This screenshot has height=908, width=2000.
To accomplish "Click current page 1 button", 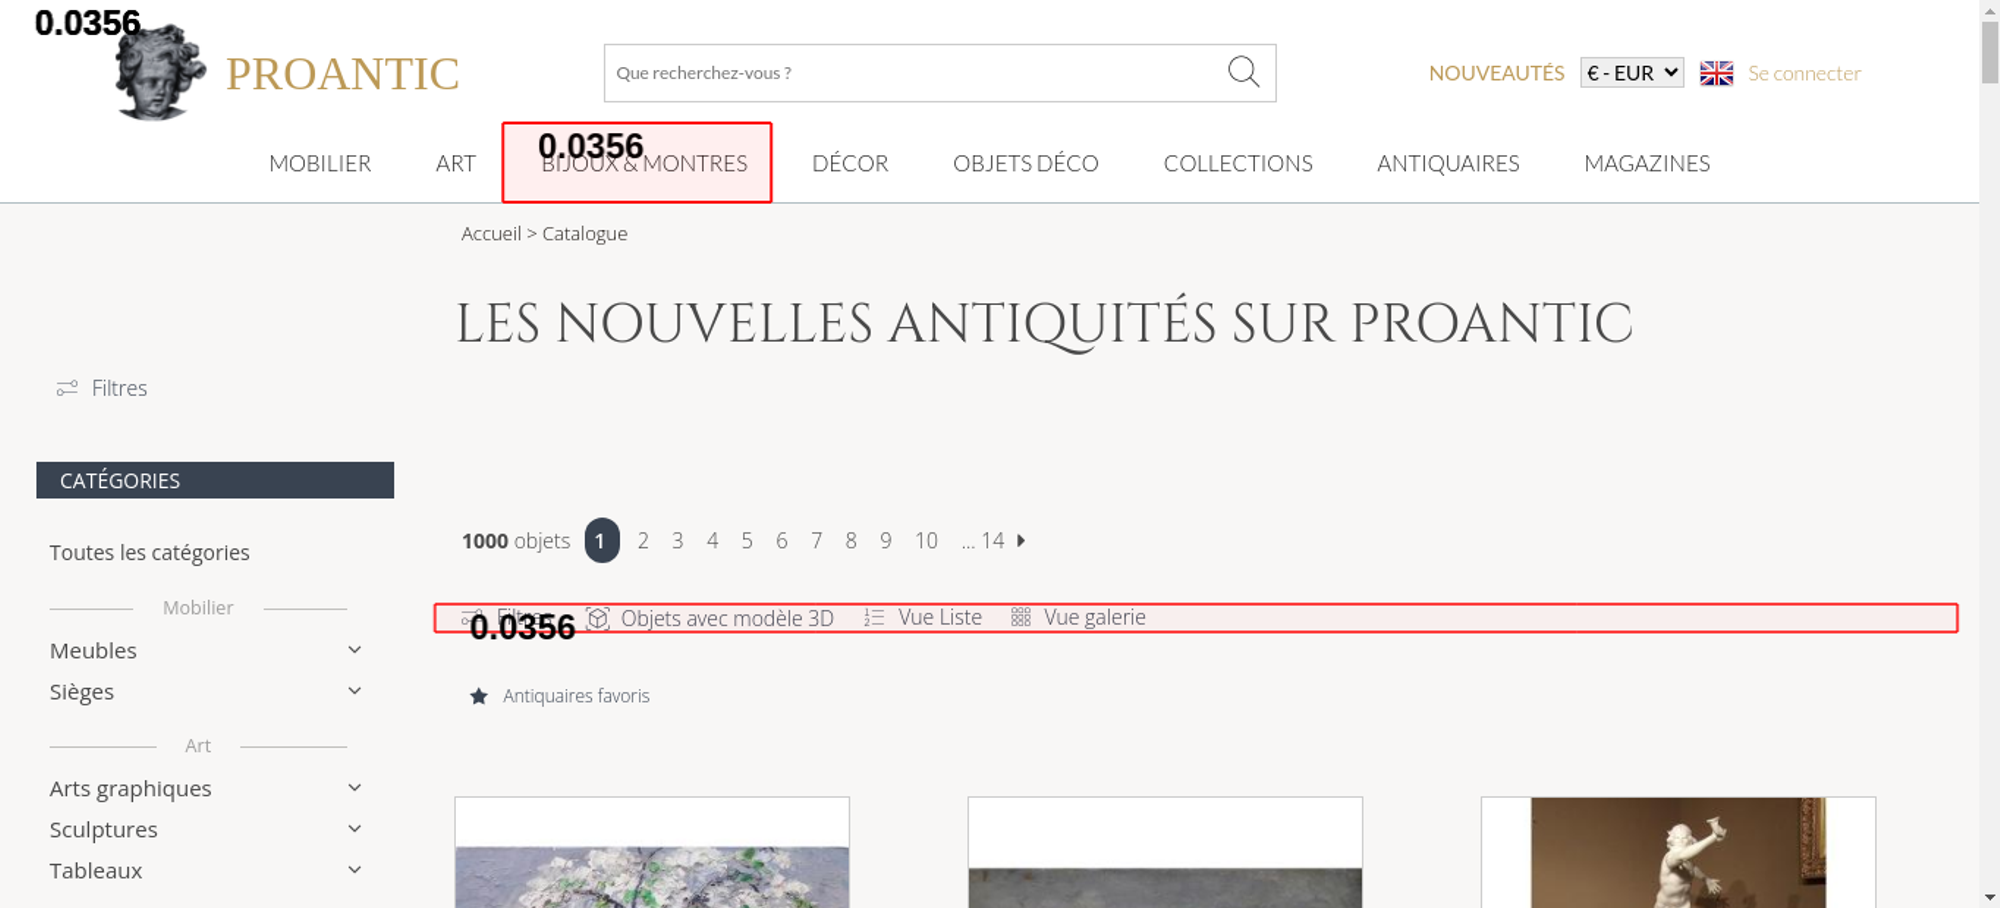I will click(602, 540).
